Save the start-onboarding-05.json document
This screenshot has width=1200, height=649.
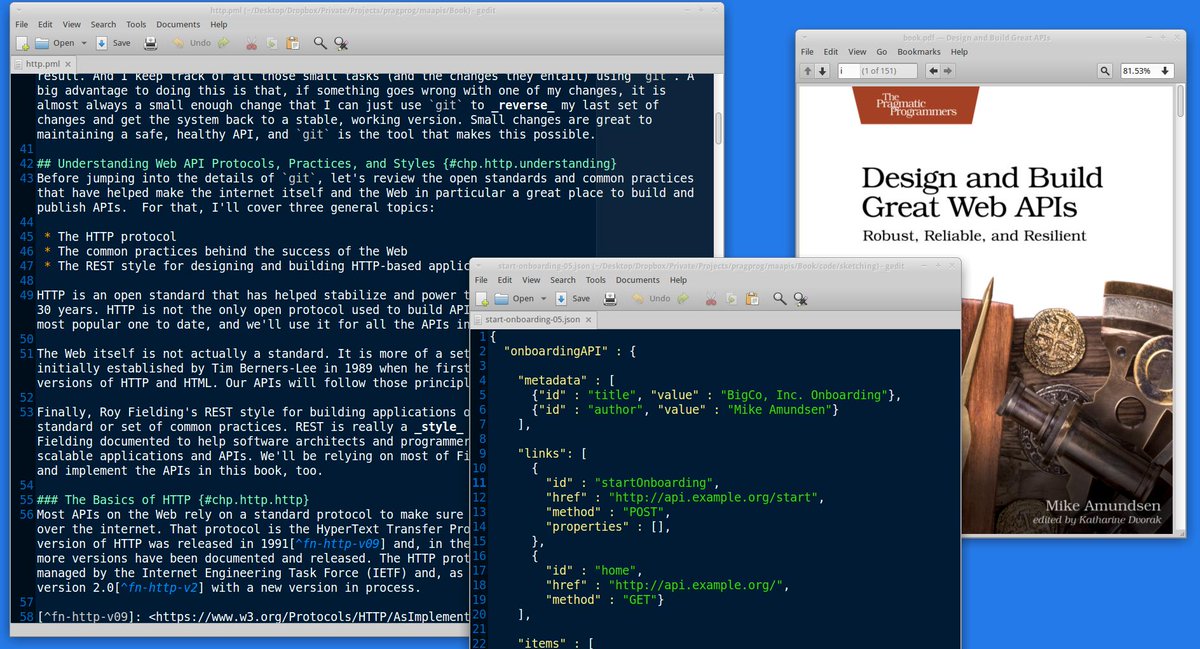(572, 298)
